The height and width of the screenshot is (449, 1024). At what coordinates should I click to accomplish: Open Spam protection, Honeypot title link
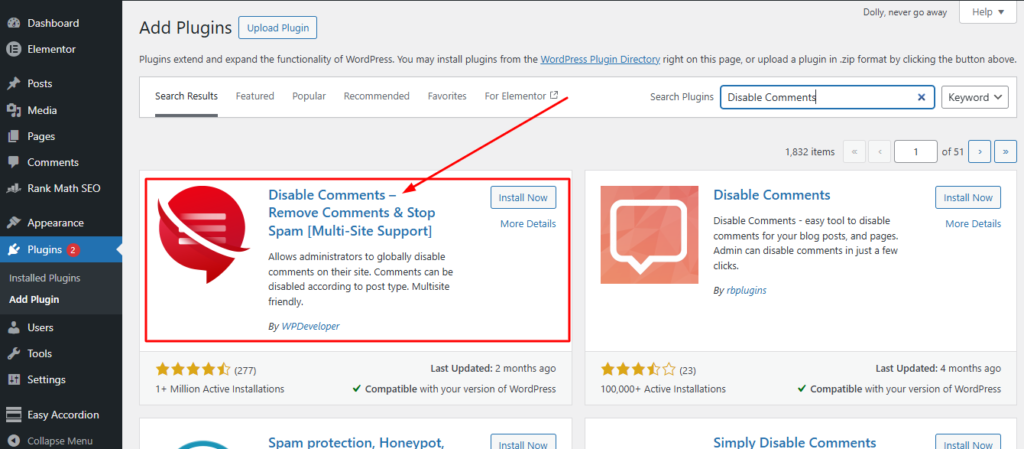point(357,442)
